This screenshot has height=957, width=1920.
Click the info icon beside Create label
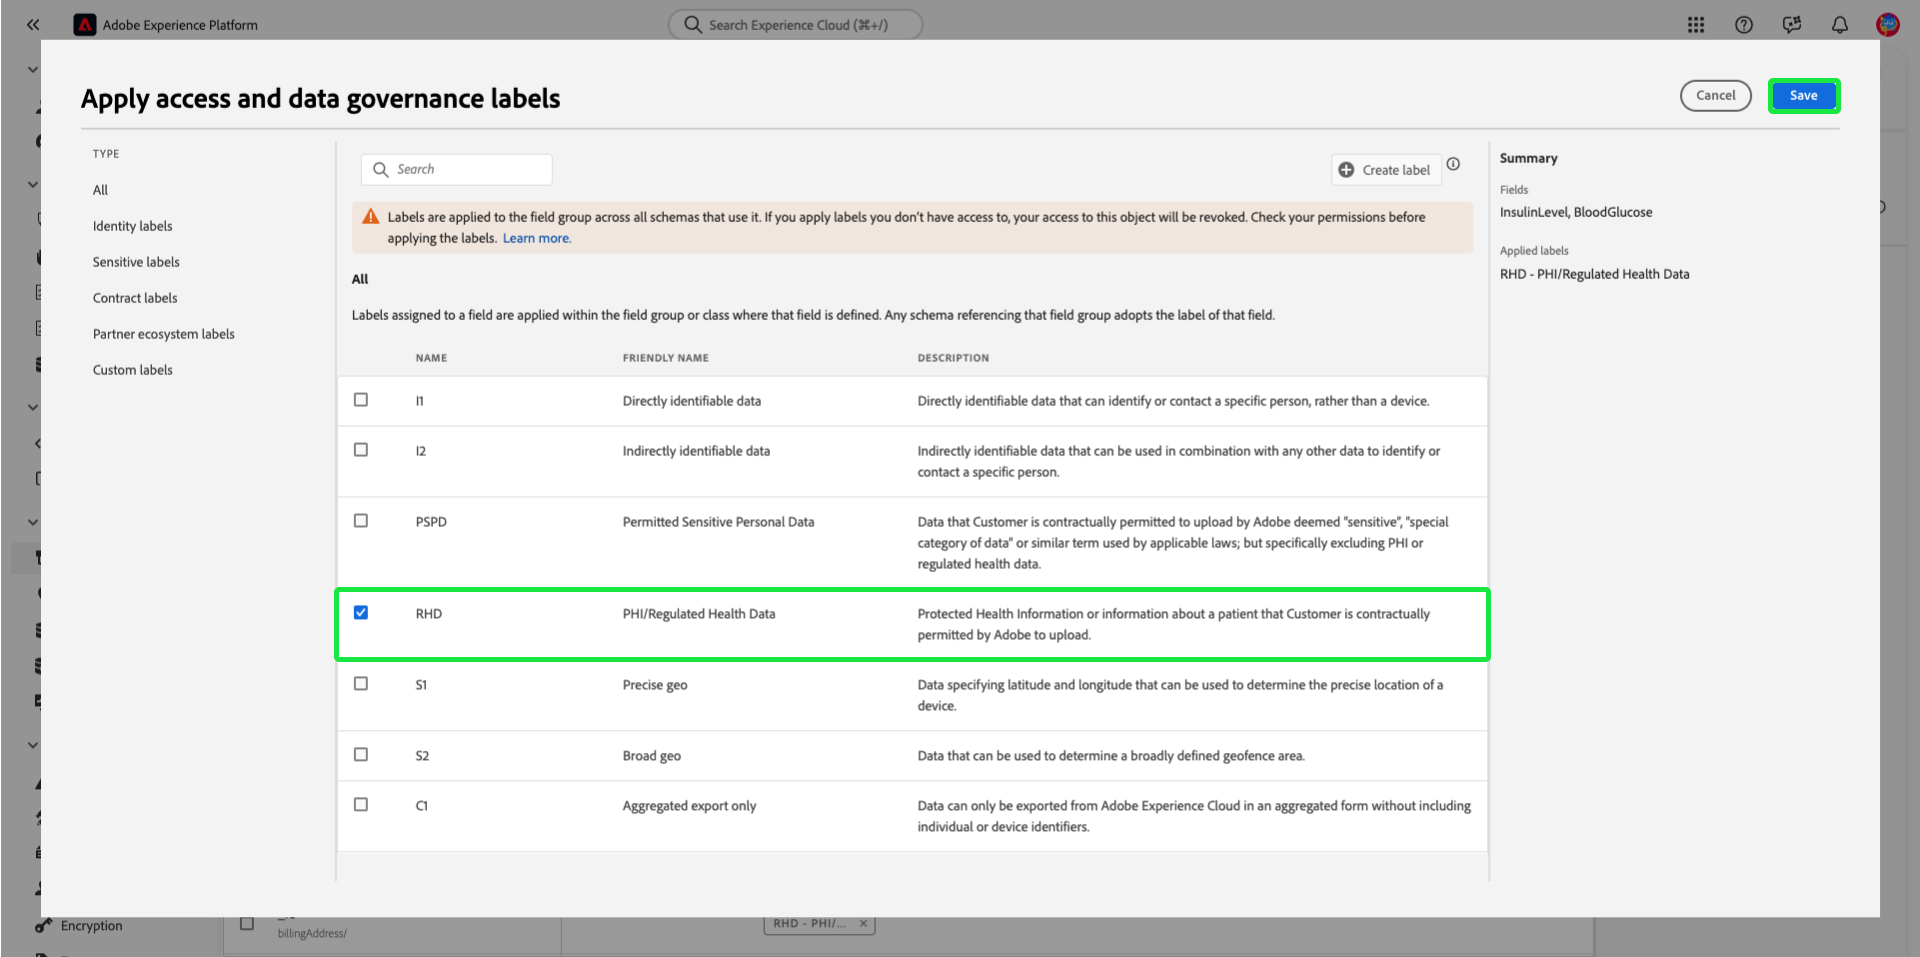tap(1453, 164)
